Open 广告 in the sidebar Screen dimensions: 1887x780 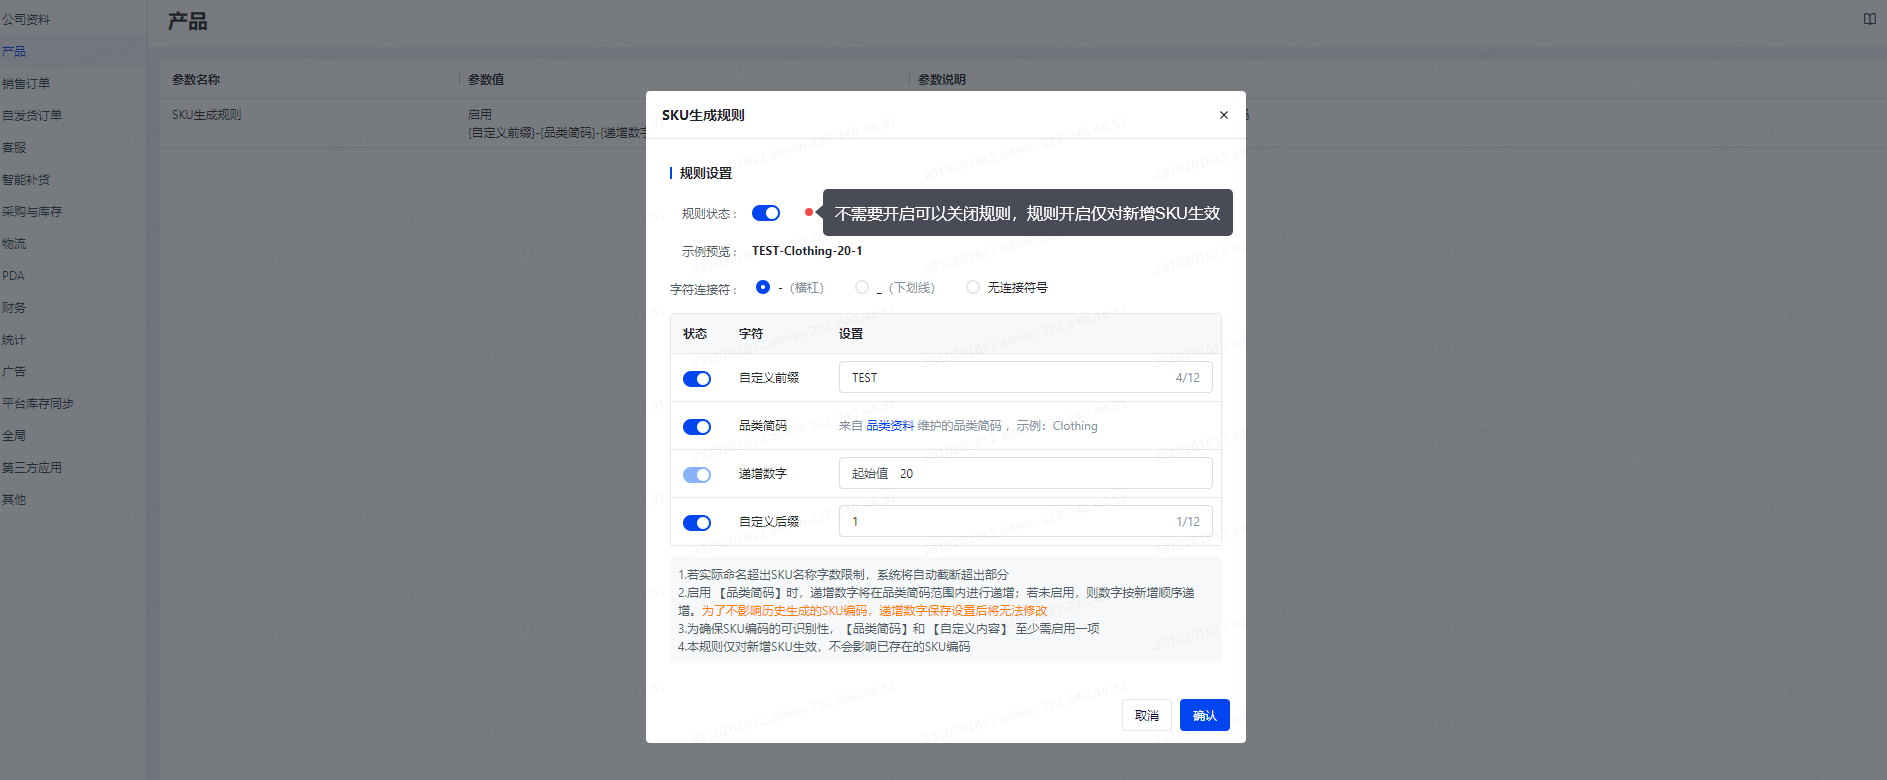pyautogui.click(x=14, y=371)
